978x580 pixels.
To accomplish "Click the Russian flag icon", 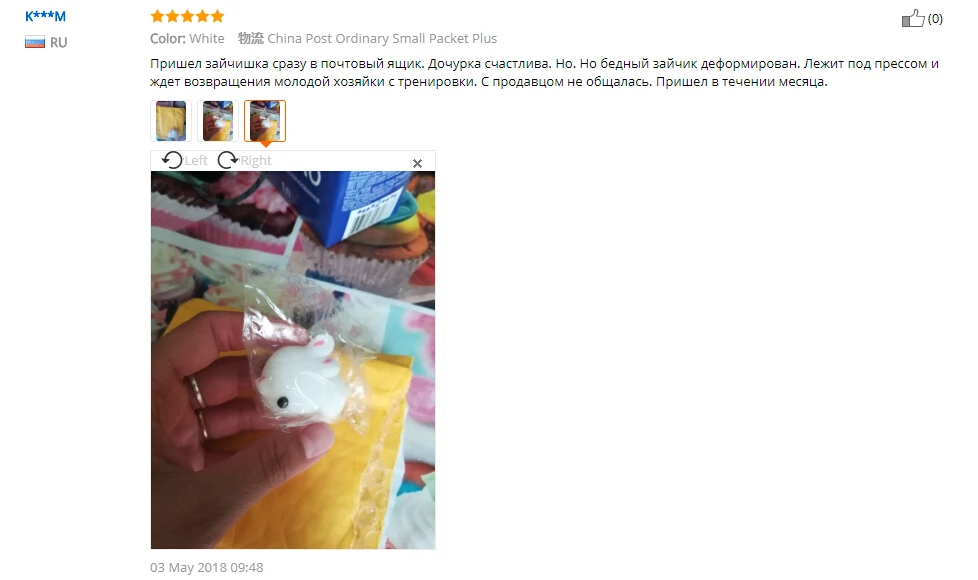I will [35, 42].
